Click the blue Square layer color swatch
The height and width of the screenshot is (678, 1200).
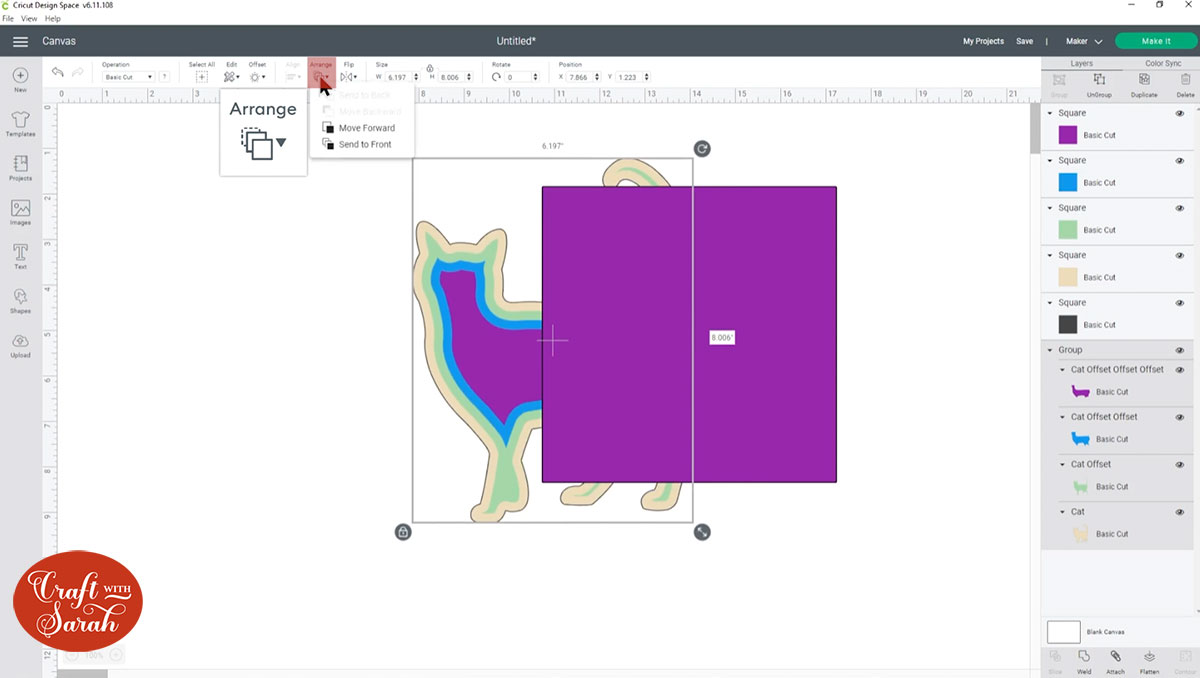point(1068,182)
